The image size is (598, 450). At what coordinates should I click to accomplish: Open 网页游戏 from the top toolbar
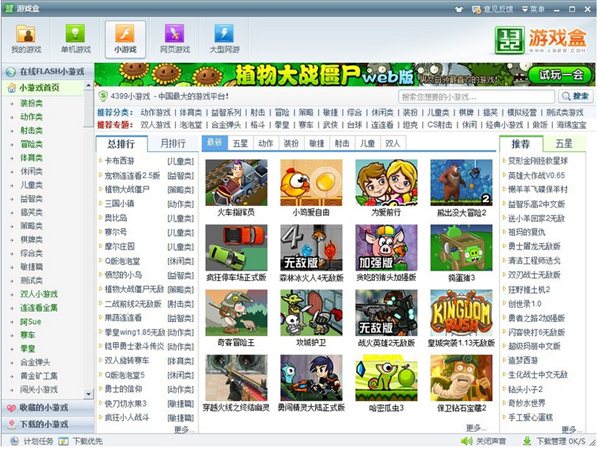click(x=175, y=39)
